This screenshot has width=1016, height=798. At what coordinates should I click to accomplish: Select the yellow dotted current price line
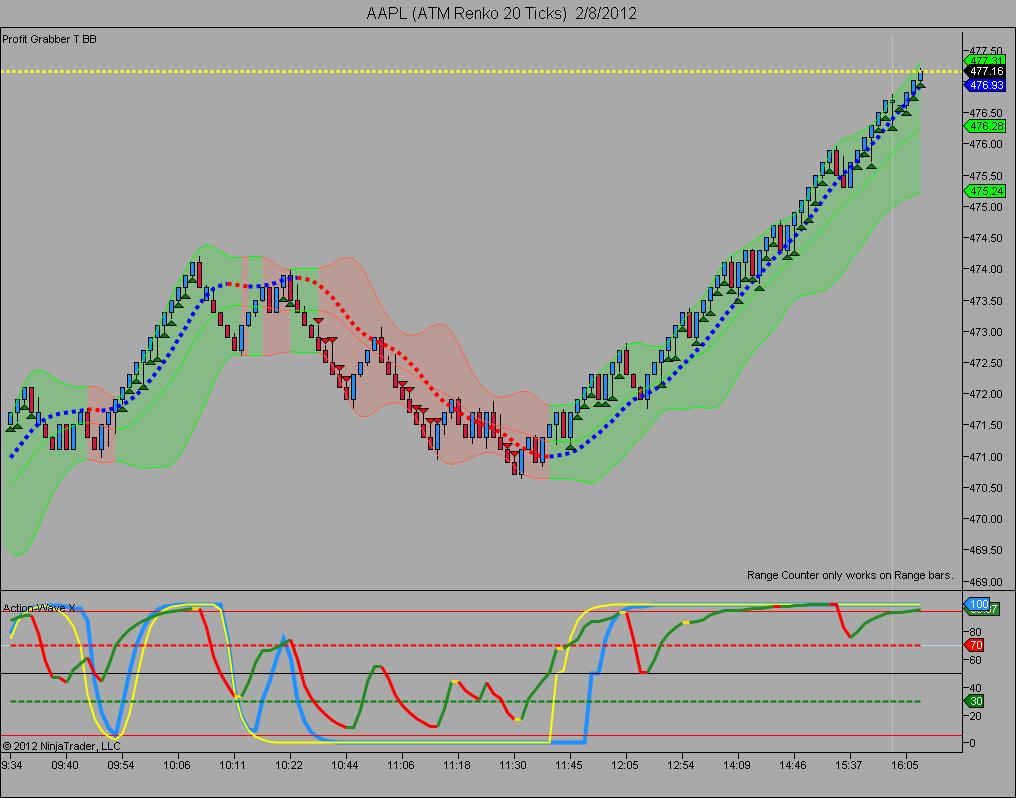481,71
